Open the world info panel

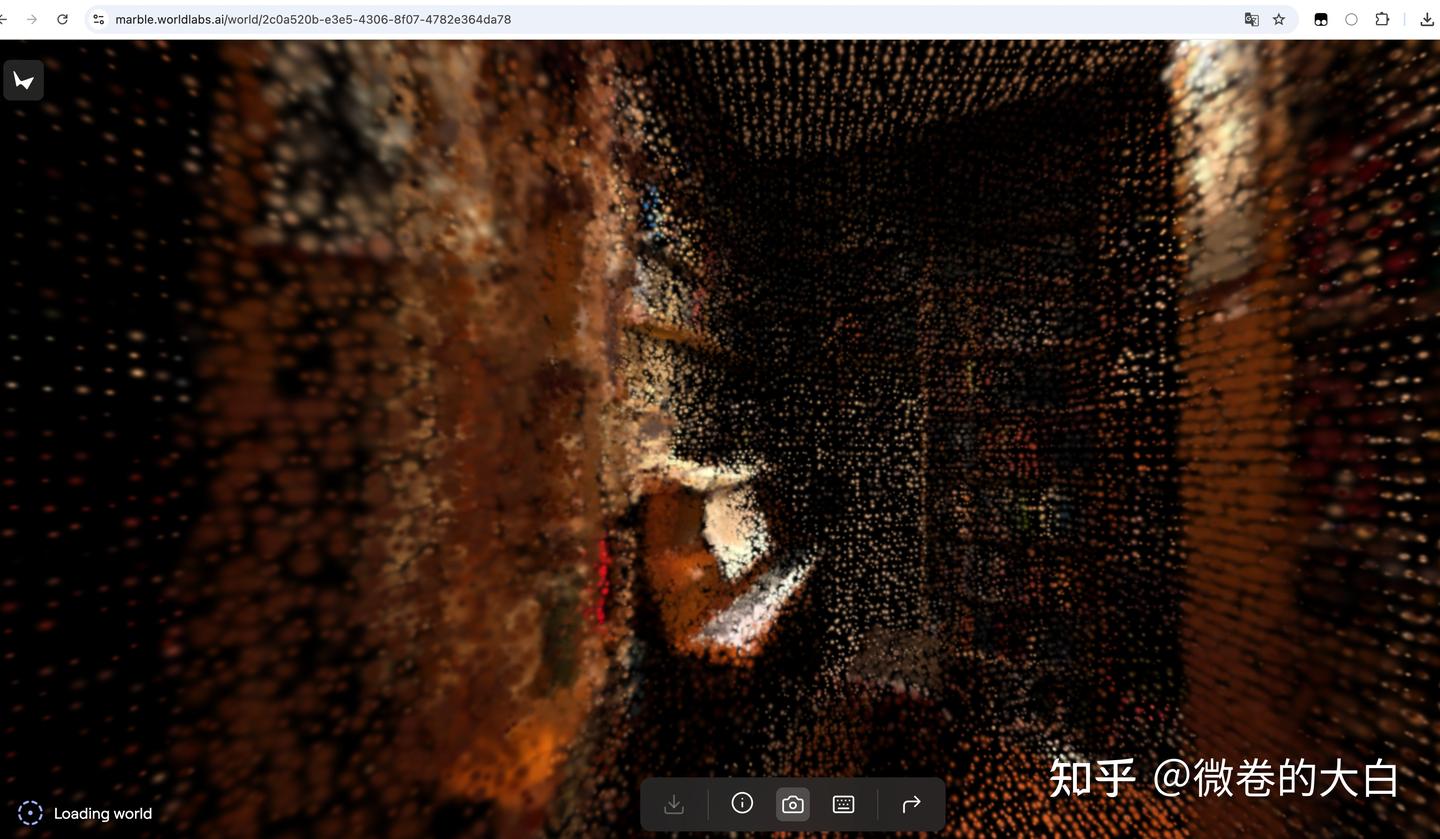tap(742, 803)
